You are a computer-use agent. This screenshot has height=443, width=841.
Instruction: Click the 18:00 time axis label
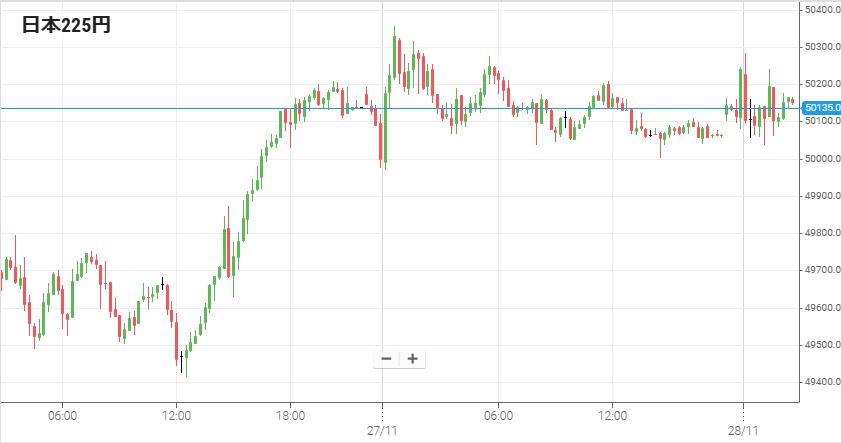pos(290,415)
